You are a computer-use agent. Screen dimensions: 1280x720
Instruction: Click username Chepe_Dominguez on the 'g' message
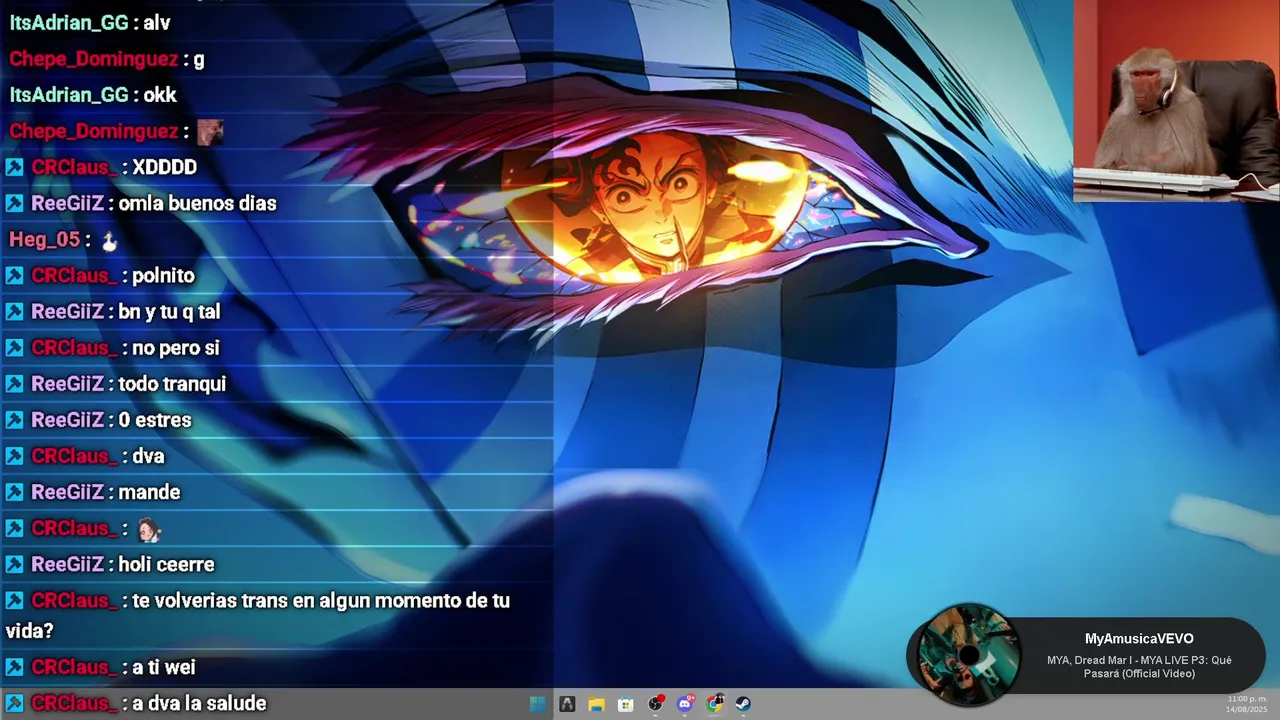pyautogui.click(x=94, y=59)
